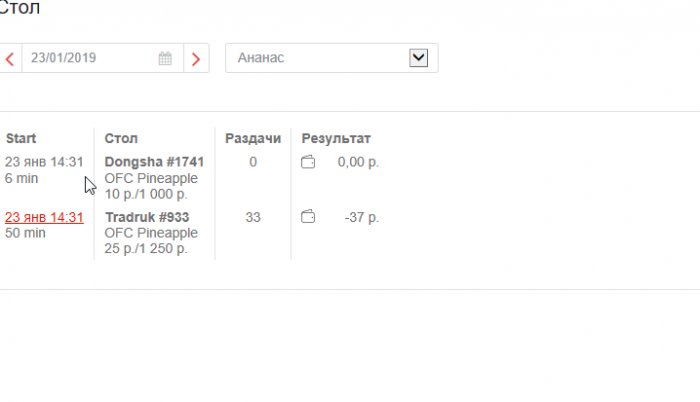Click the Стол column header
This screenshot has width=700, height=402.
(x=121, y=138)
